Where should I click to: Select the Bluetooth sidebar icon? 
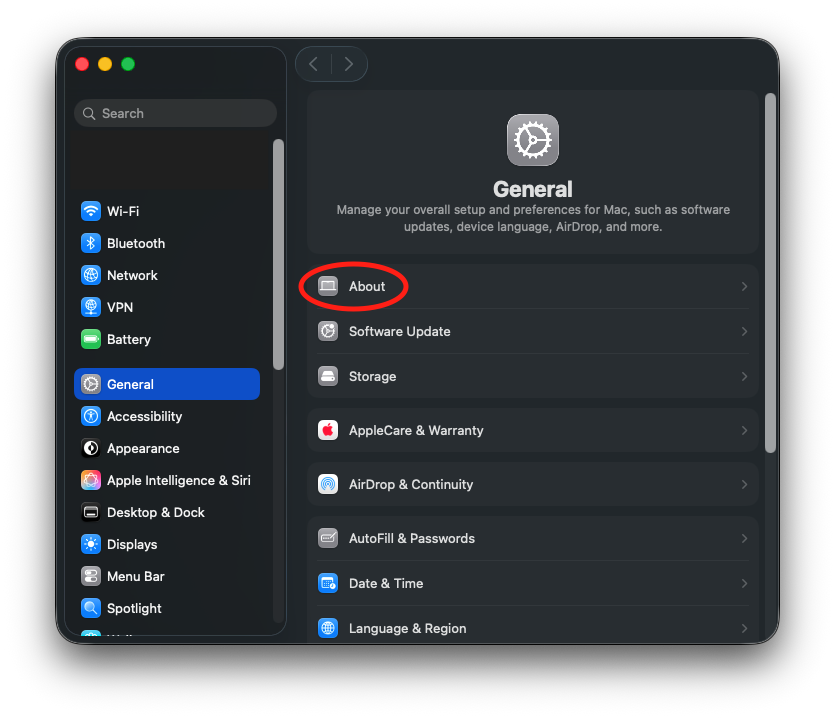91,243
